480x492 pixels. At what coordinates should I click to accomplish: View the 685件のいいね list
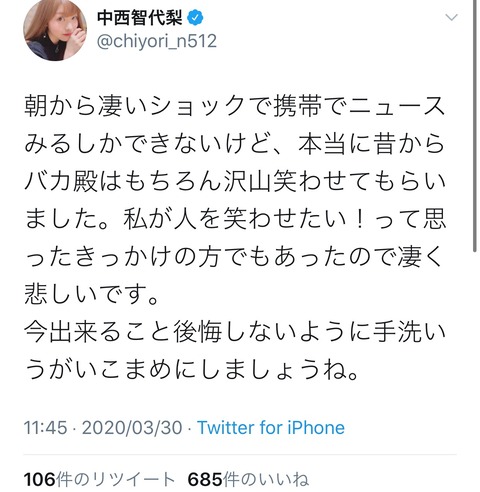point(248,479)
